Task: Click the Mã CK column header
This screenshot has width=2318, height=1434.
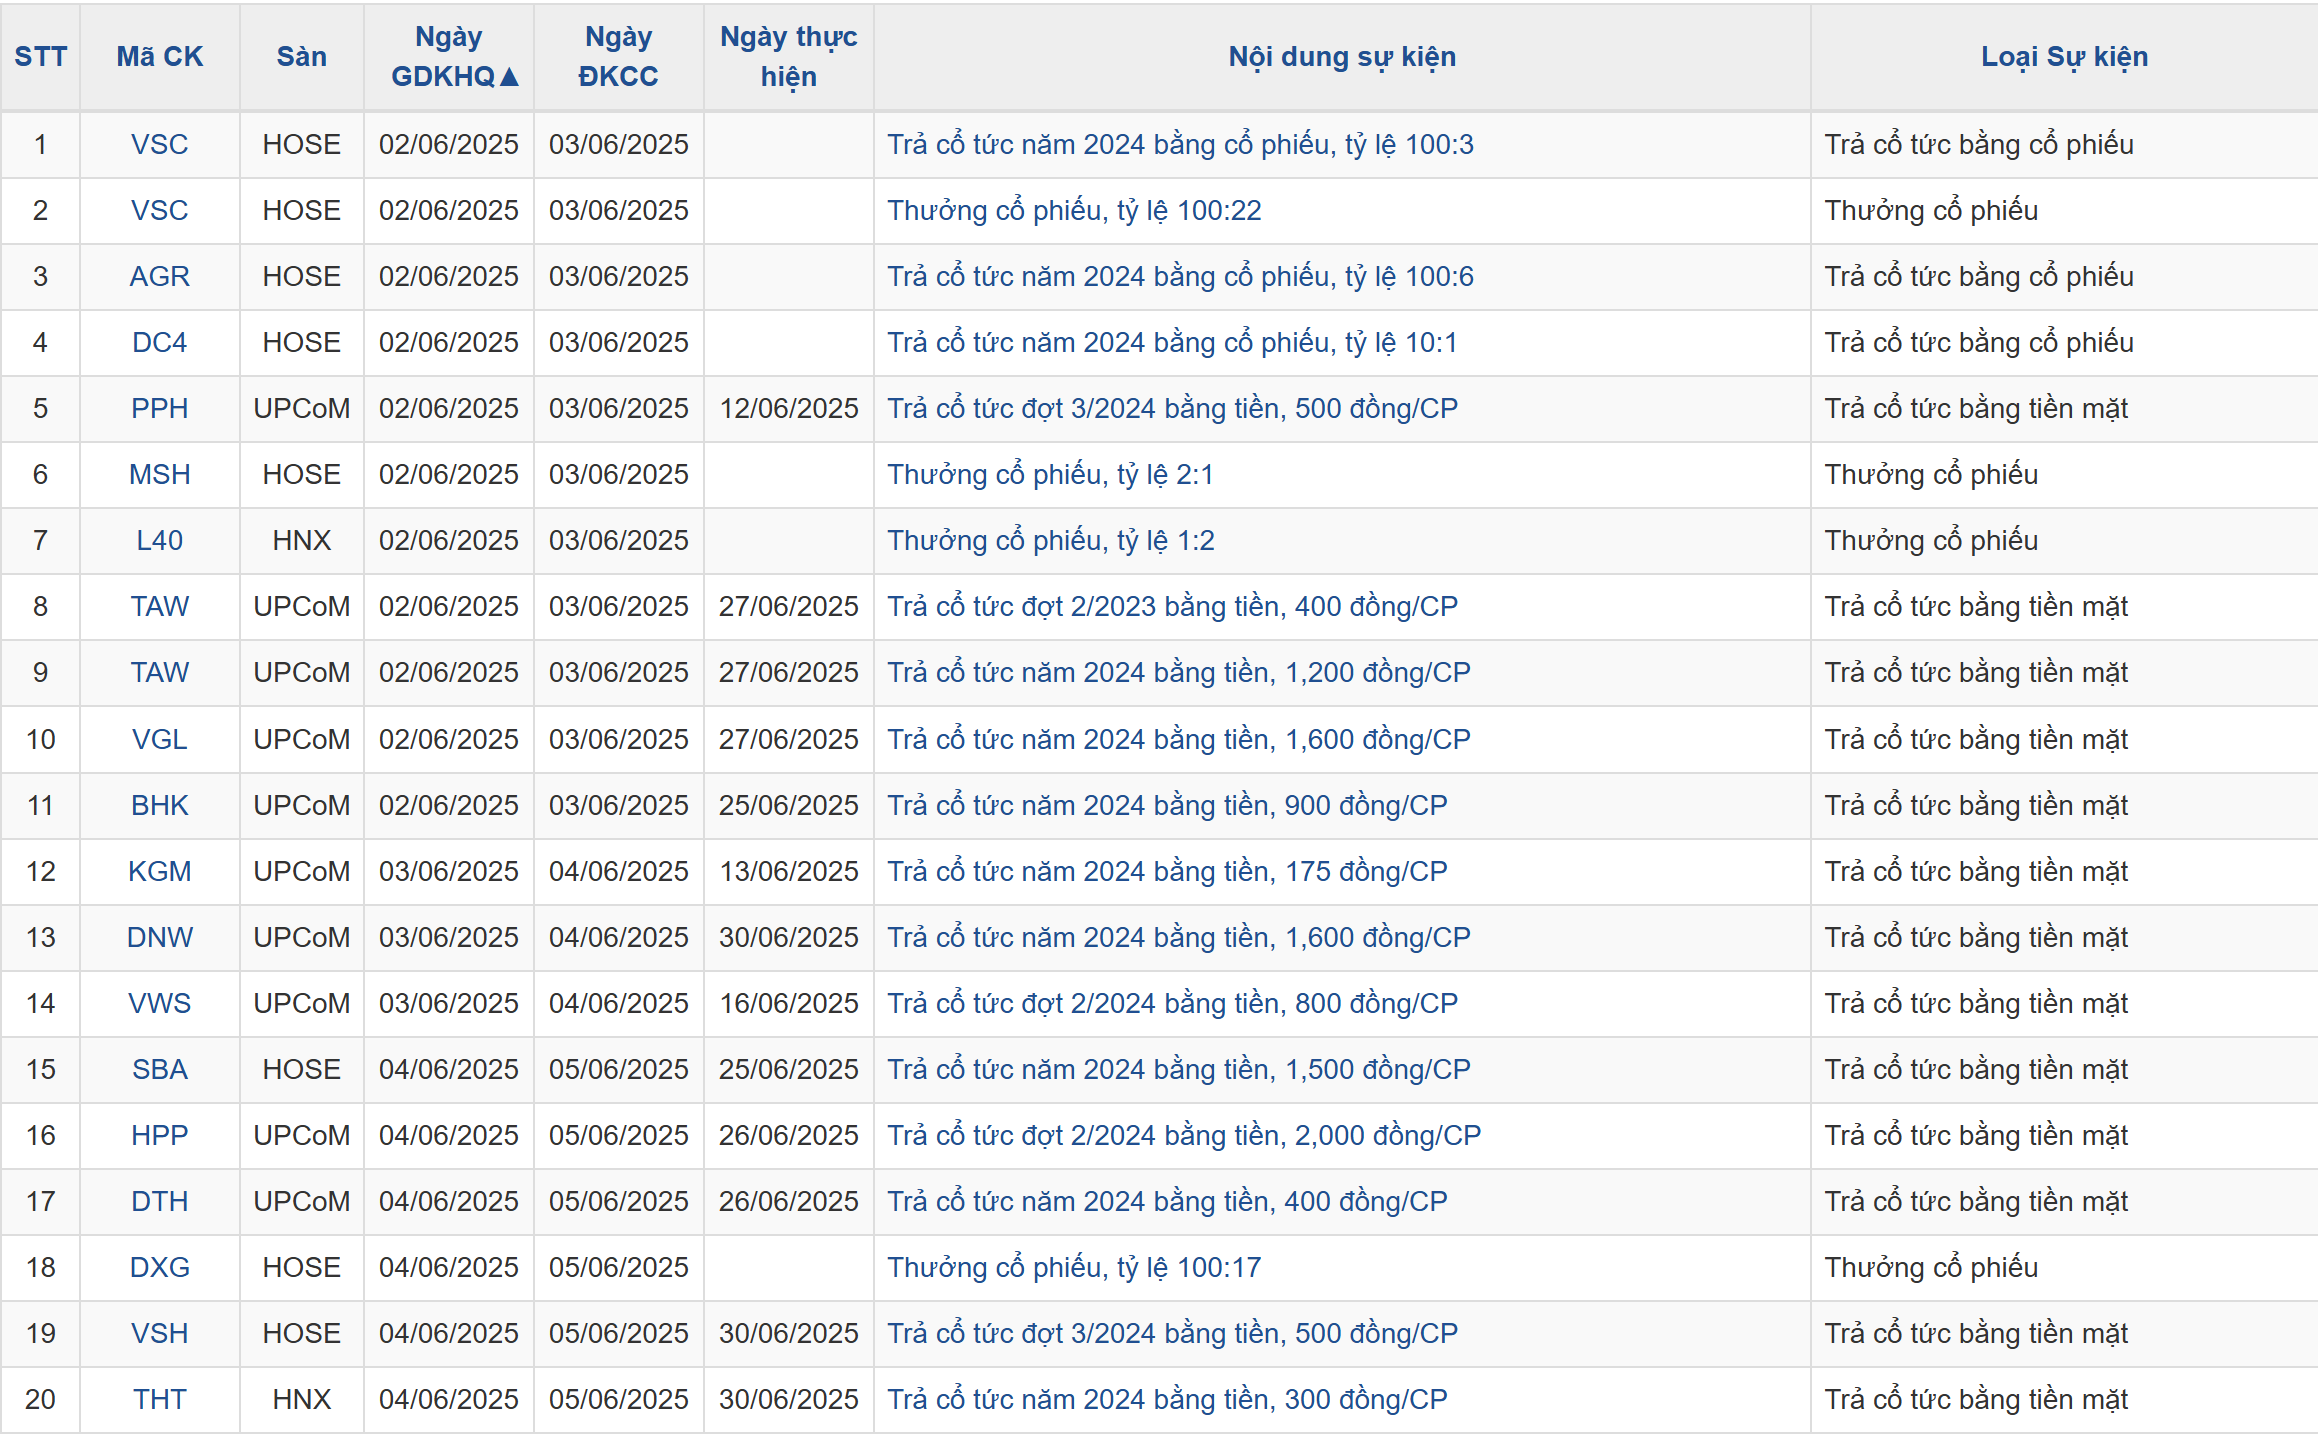Action: click(x=160, y=57)
